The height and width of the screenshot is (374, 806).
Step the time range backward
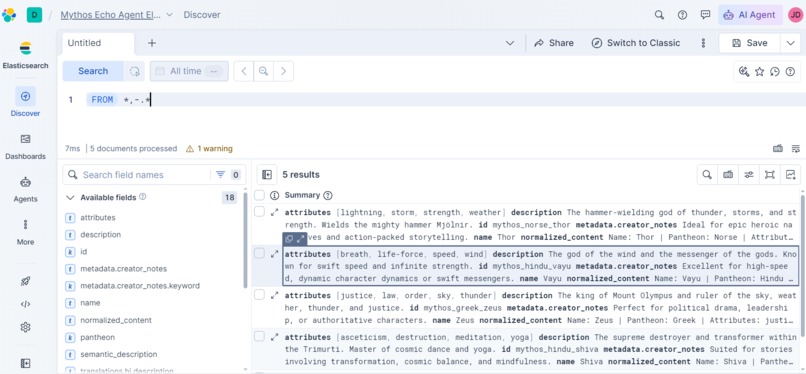244,71
